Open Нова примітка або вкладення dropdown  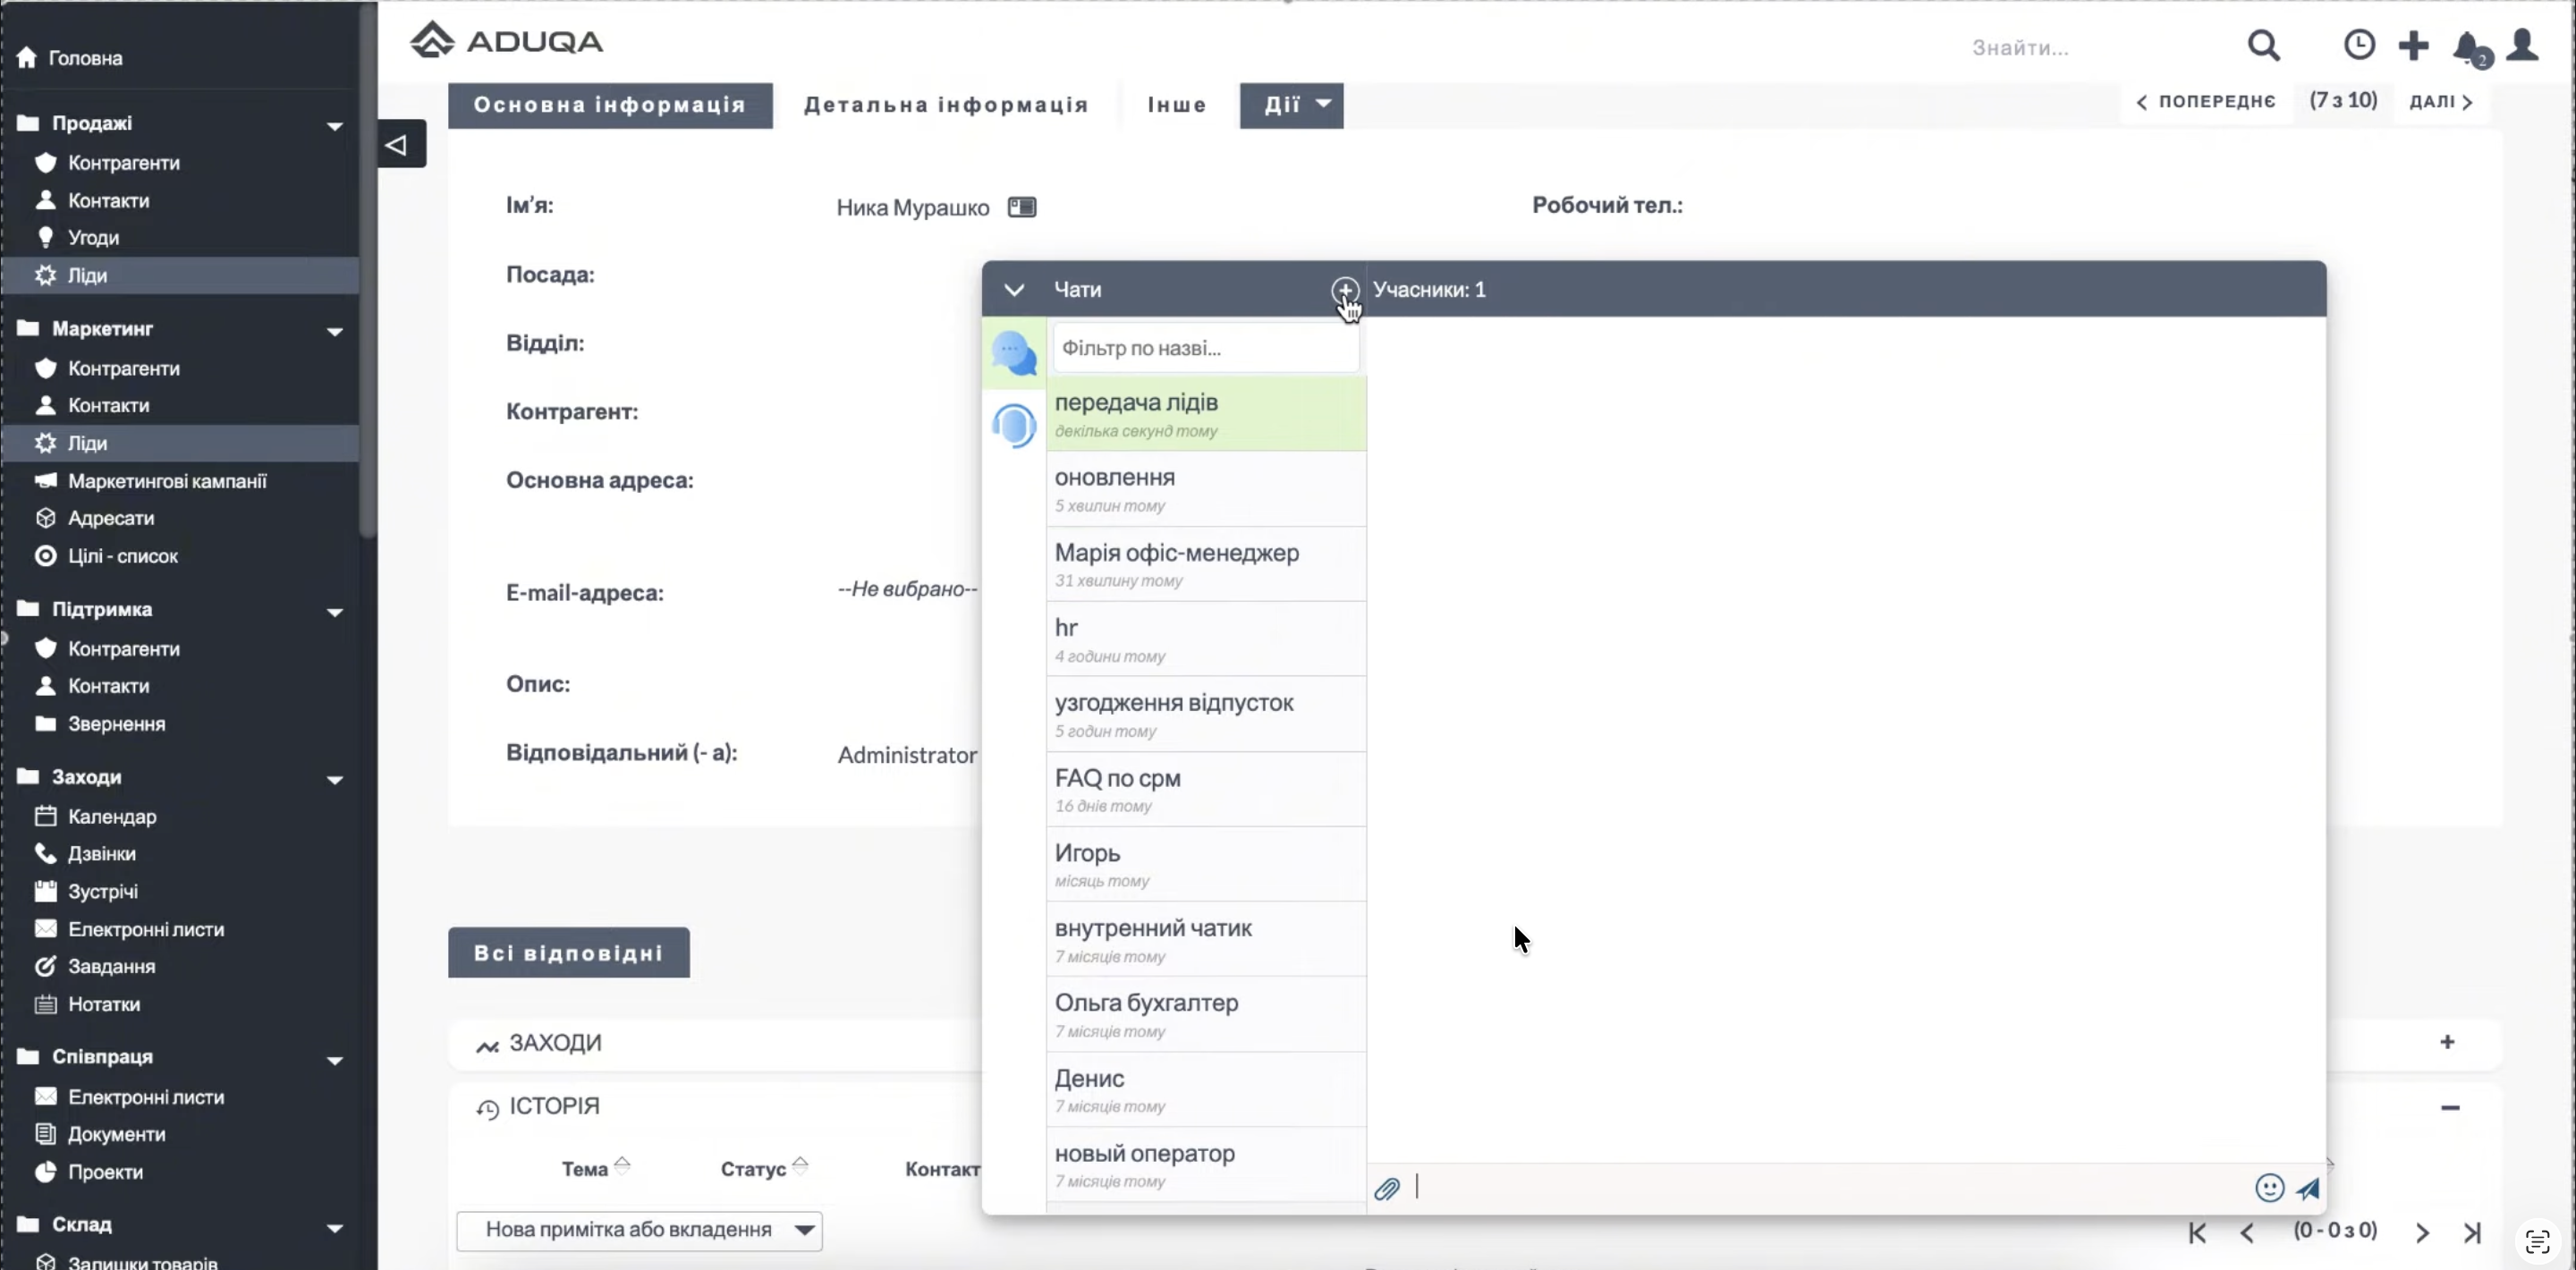(x=639, y=1231)
